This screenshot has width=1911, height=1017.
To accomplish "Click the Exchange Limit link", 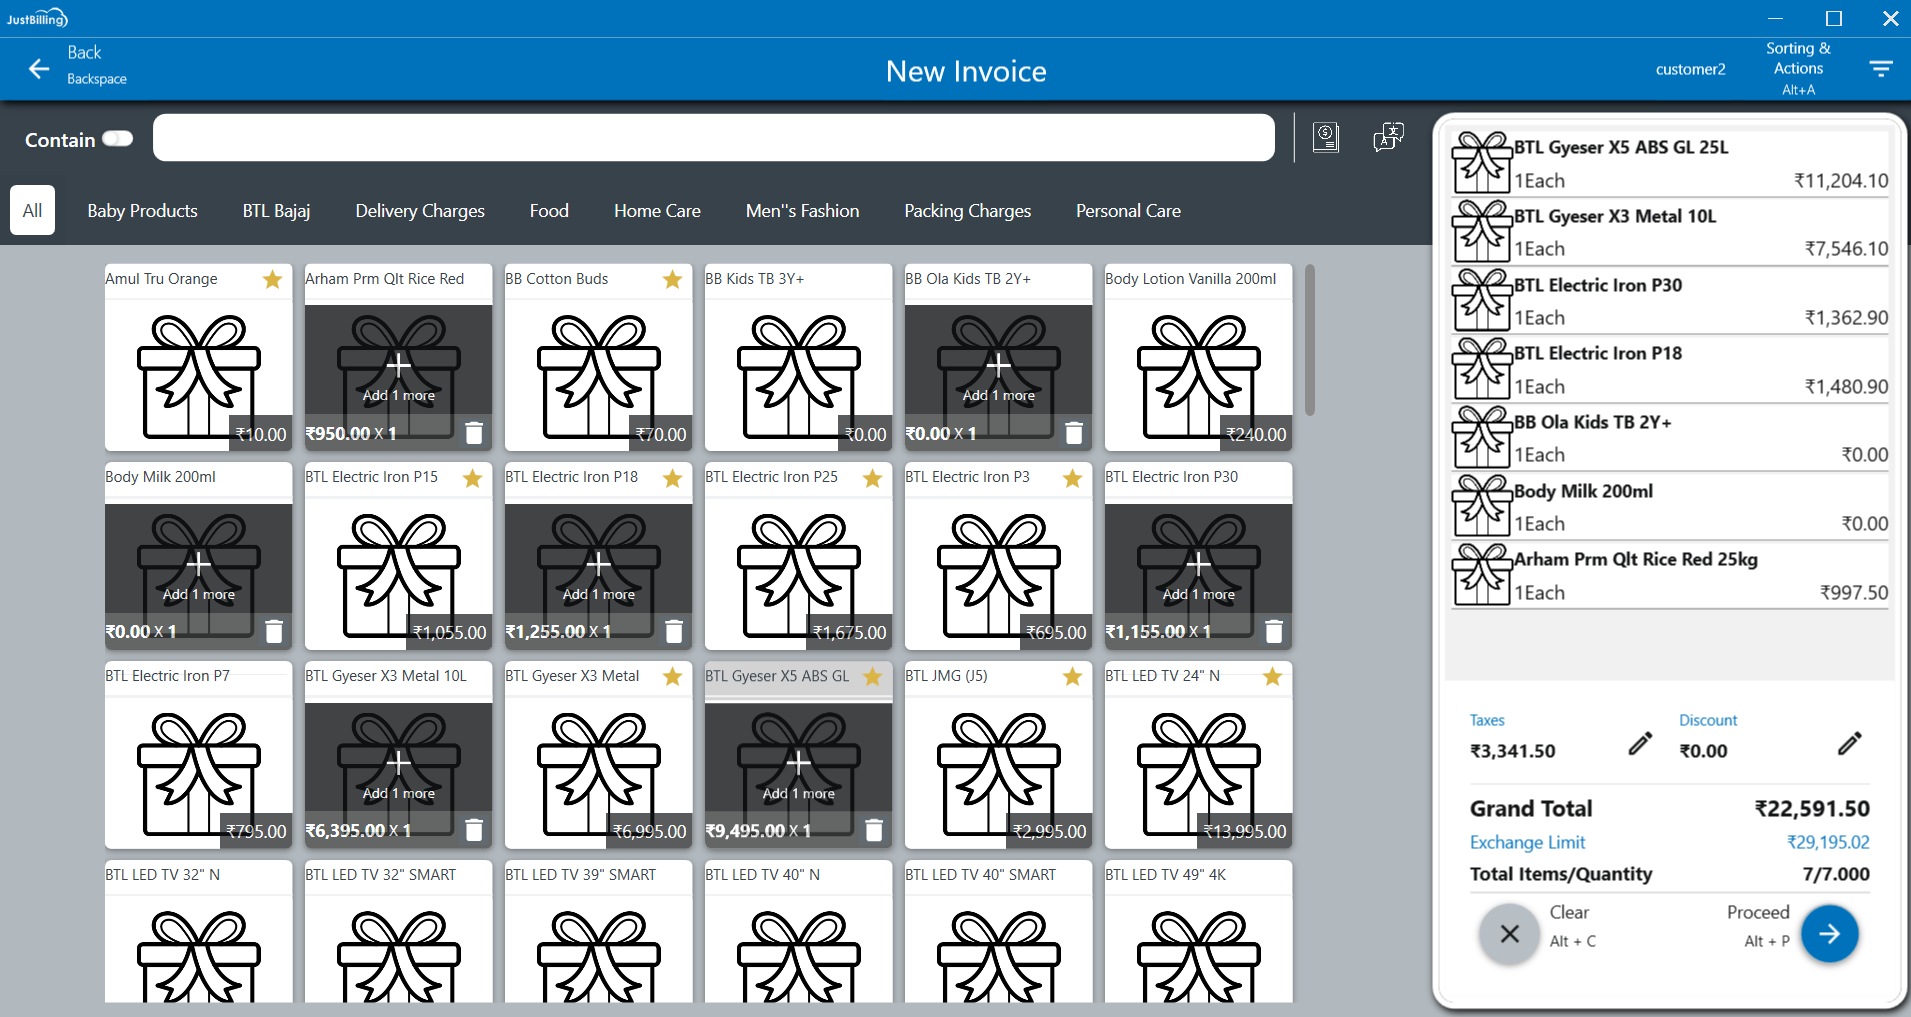I will pyautogui.click(x=1527, y=842).
